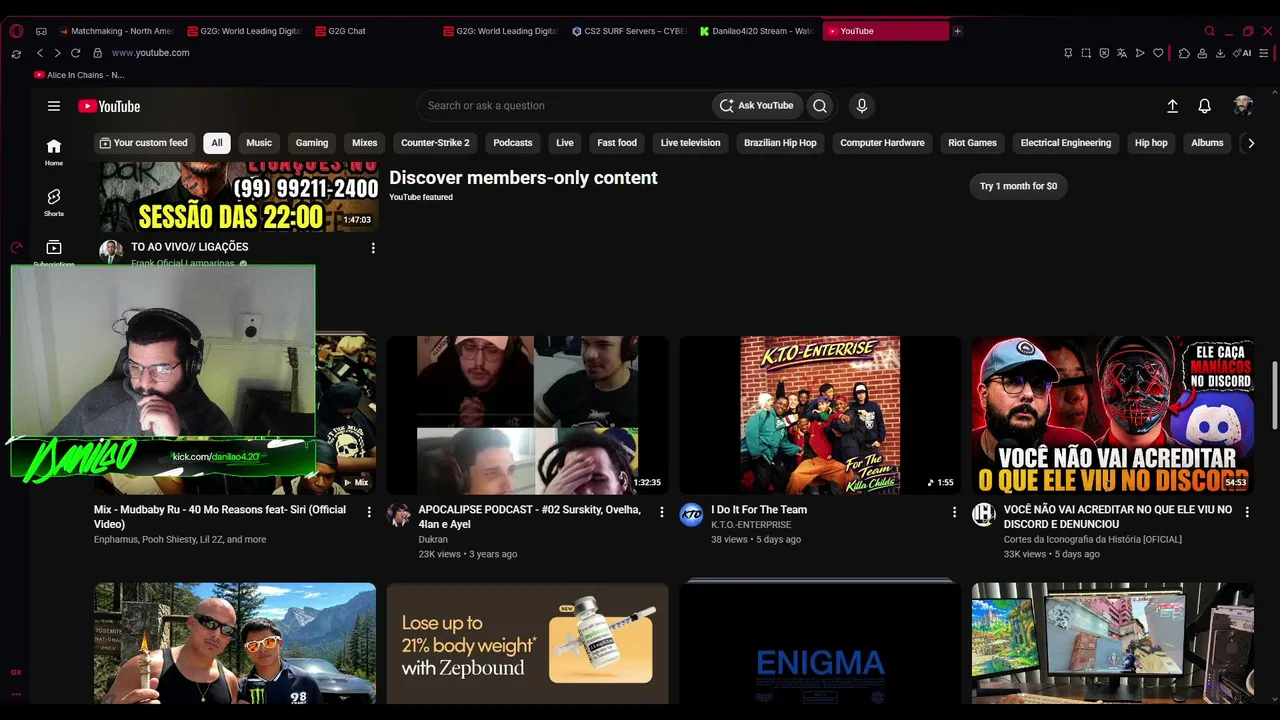Click the translate page icon
The width and height of the screenshot is (1280, 720).
[1122, 53]
